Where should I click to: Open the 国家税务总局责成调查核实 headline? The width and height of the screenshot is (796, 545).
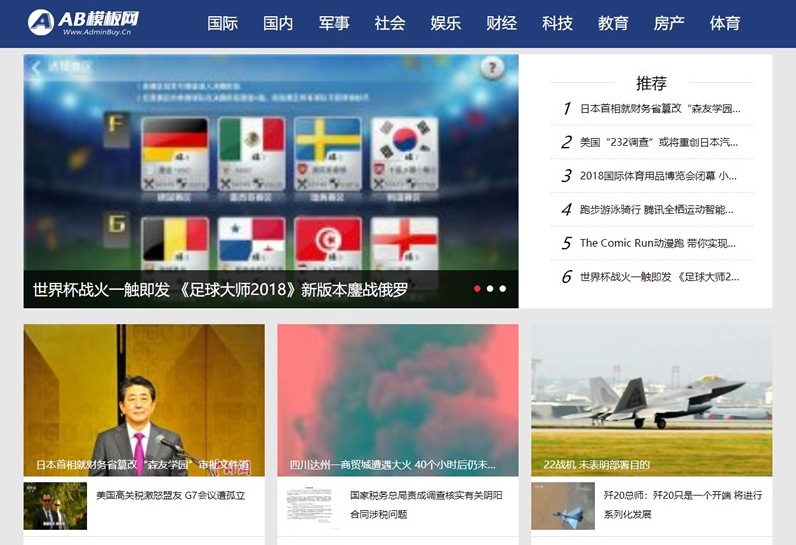426,505
